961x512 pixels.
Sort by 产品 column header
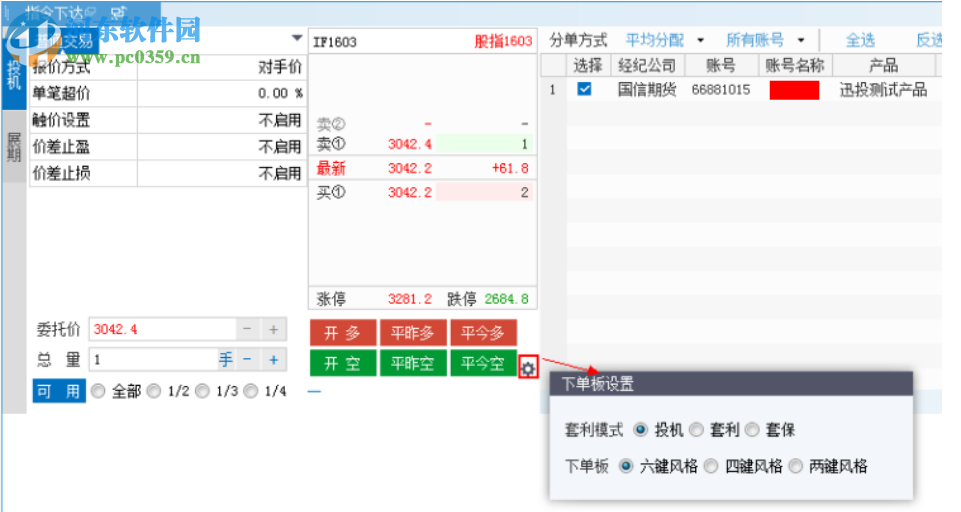pyautogui.click(x=883, y=65)
